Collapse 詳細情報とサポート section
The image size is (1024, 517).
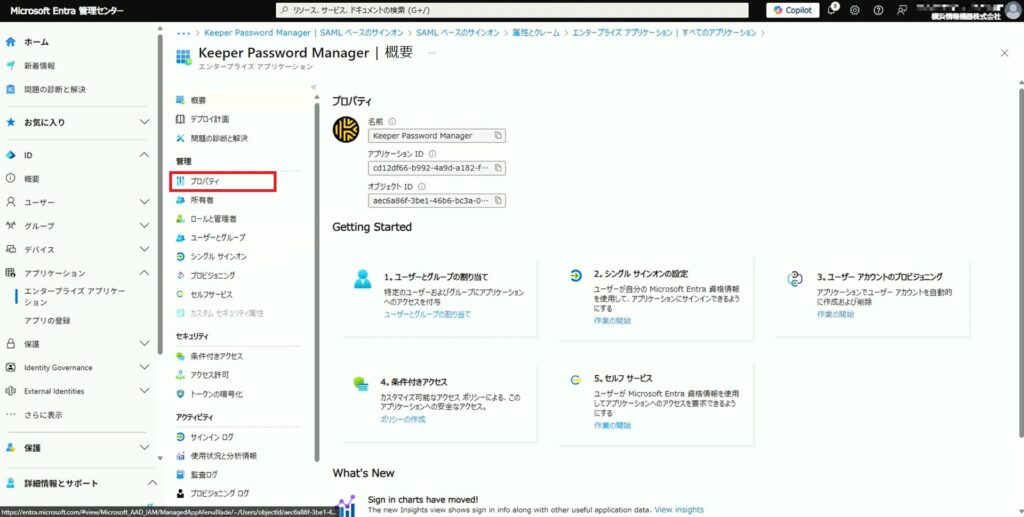(150, 483)
